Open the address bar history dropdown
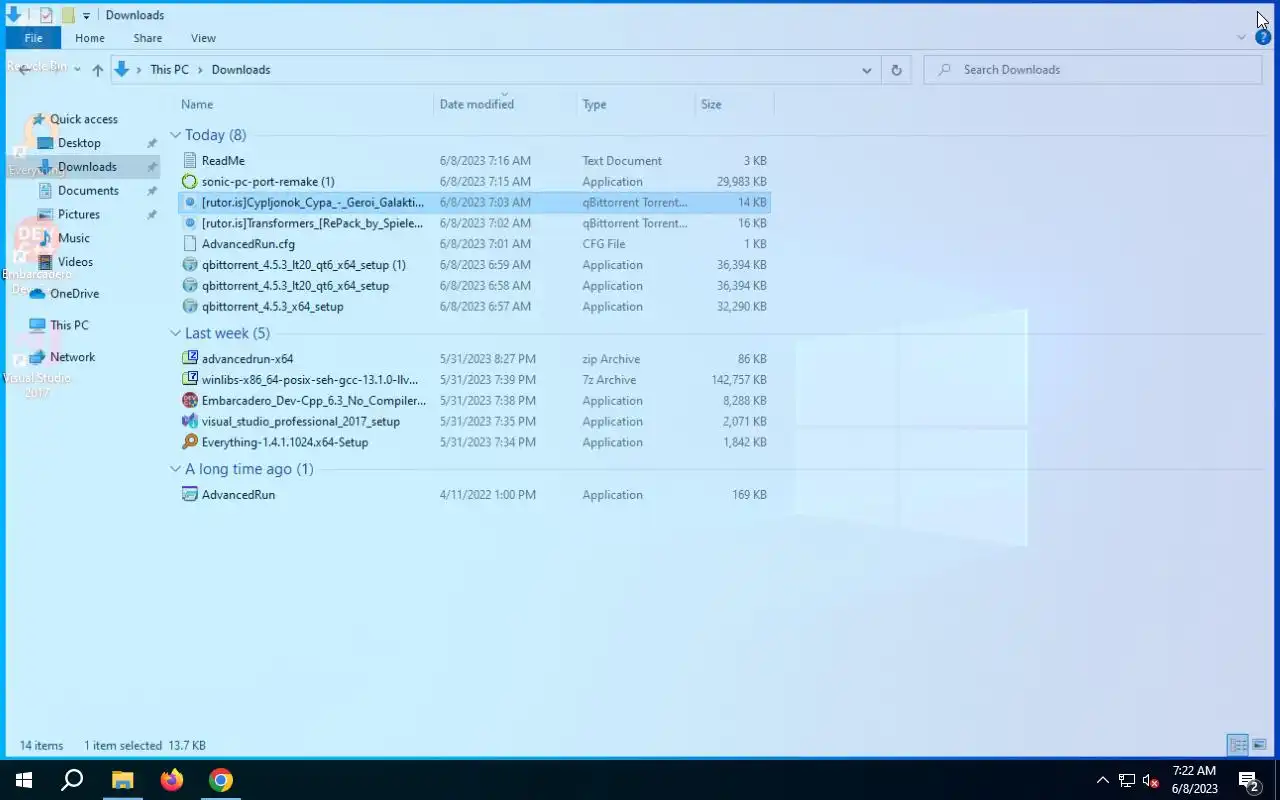The width and height of the screenshot is (1280, 800). [866, 70]
